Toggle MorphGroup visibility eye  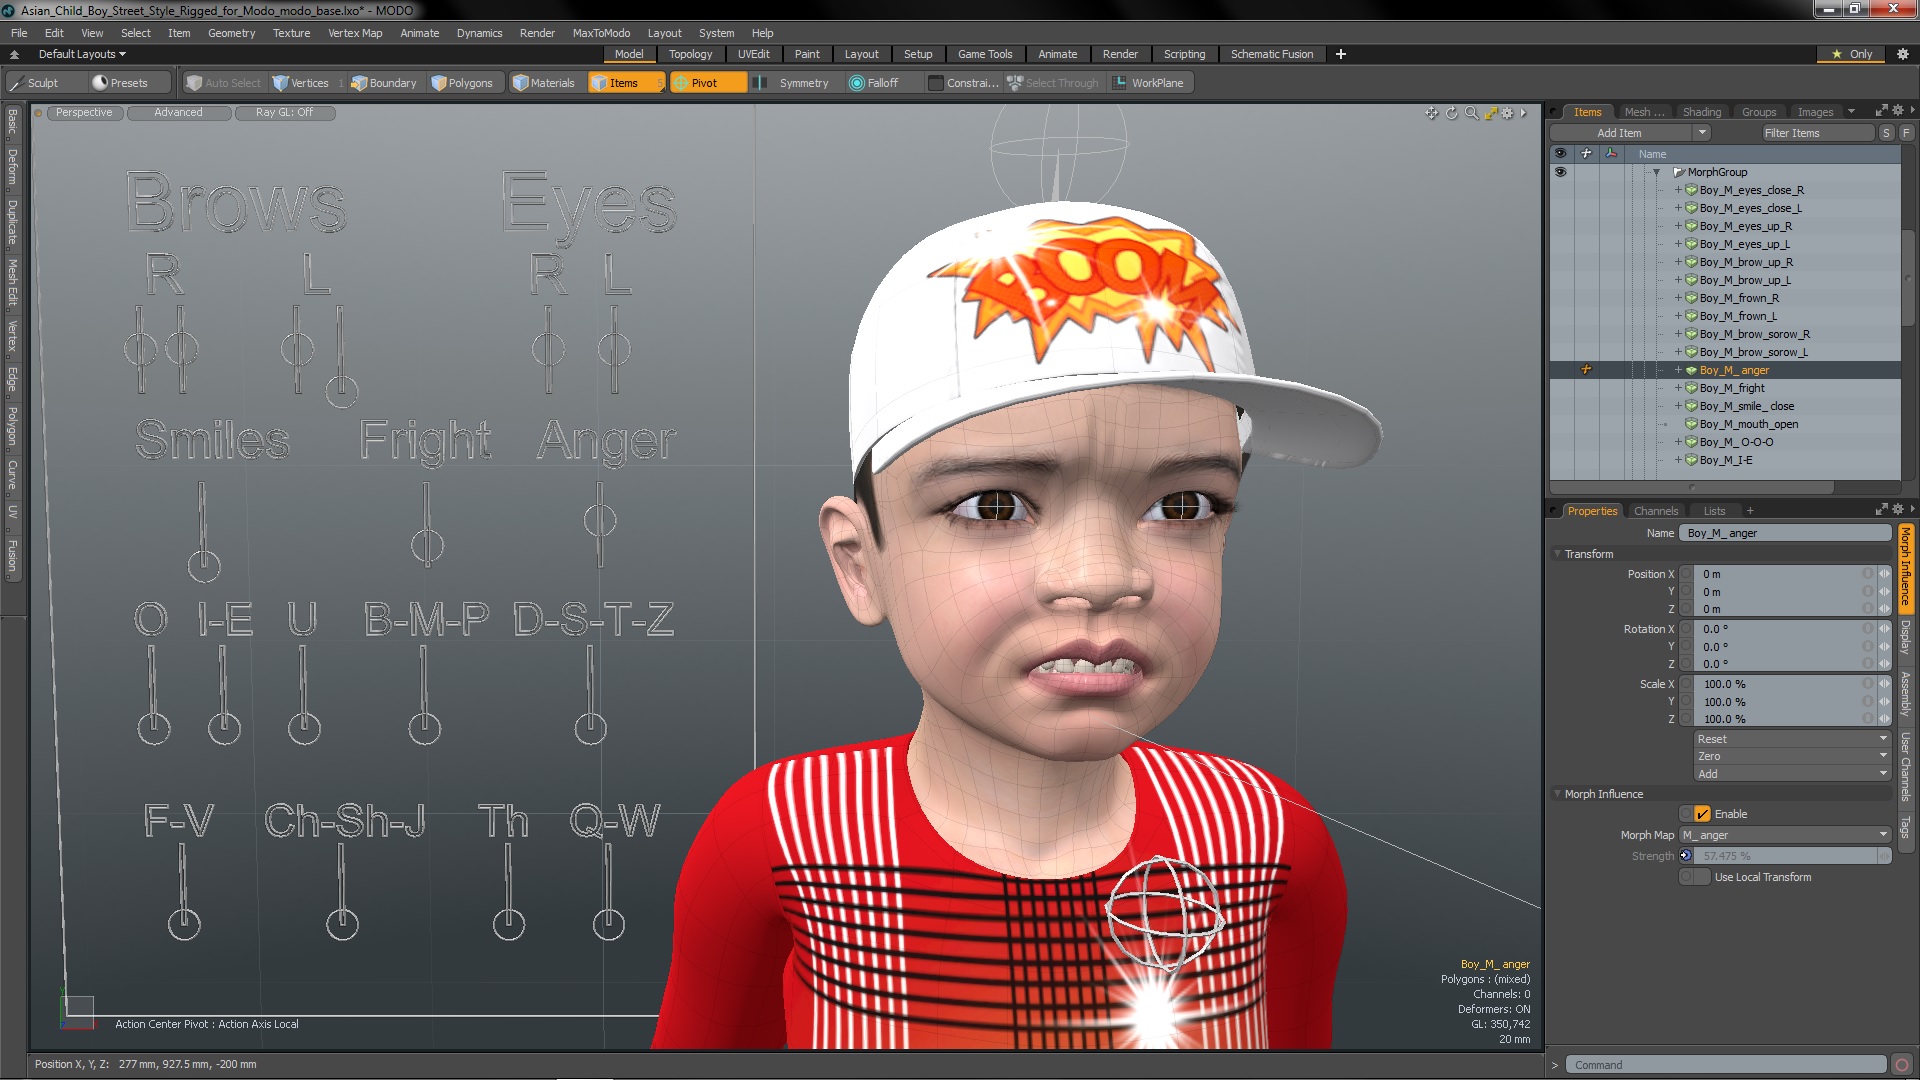point(1560,172)
